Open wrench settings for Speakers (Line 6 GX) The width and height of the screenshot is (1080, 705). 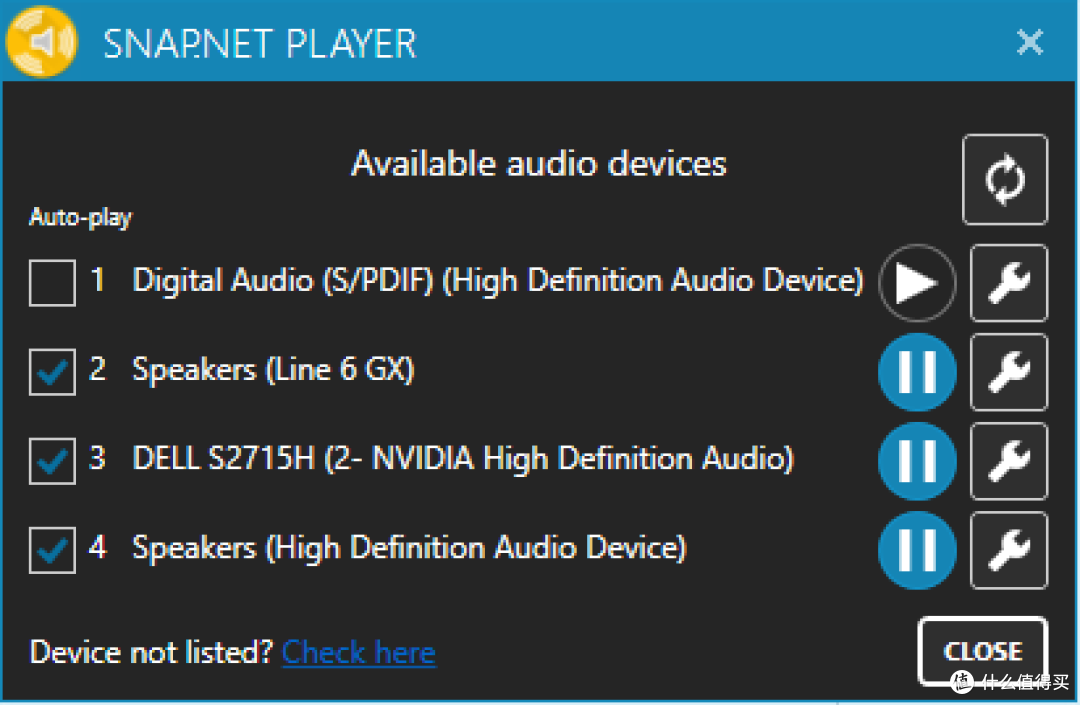[x=1009, y=373]
